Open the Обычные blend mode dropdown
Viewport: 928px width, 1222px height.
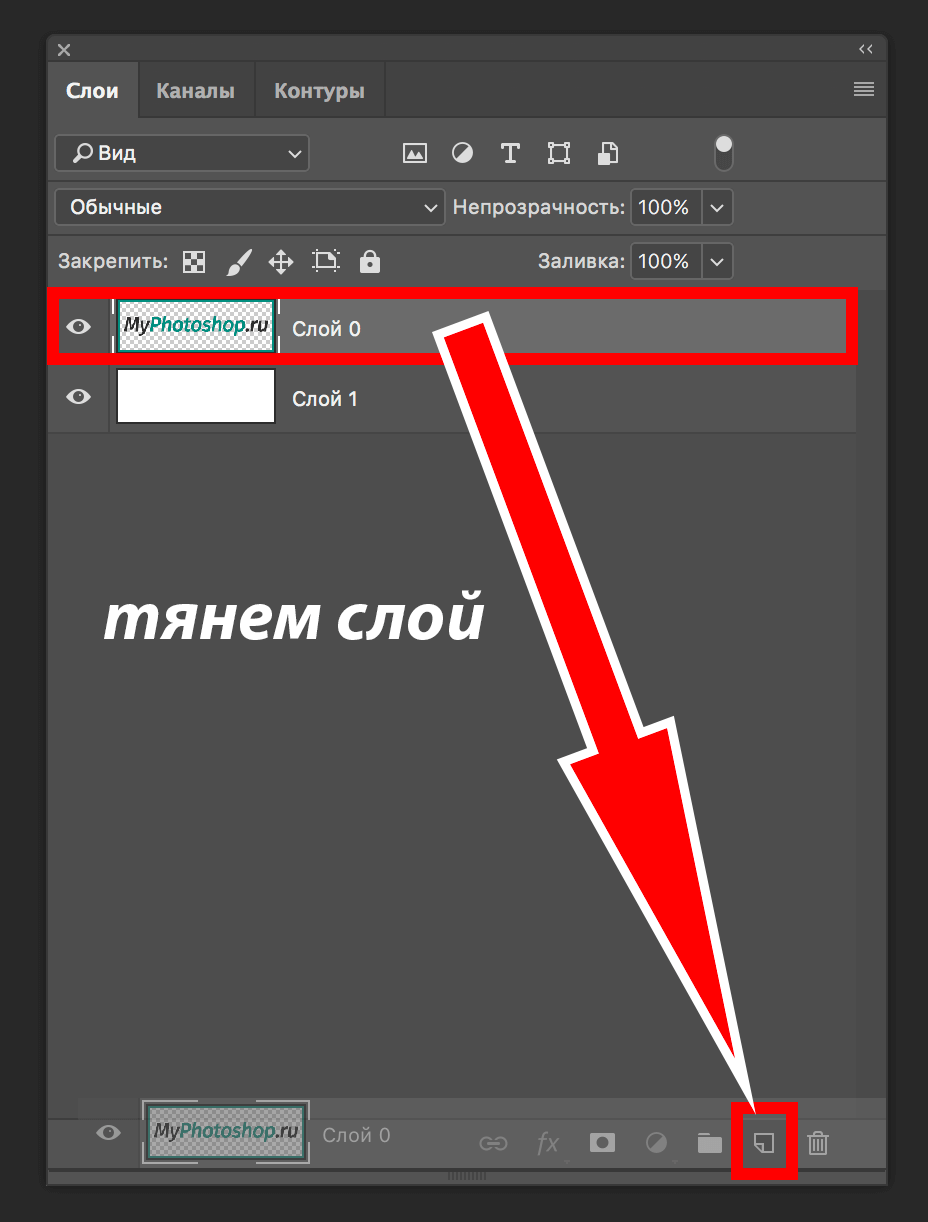[x=249, y=207]
